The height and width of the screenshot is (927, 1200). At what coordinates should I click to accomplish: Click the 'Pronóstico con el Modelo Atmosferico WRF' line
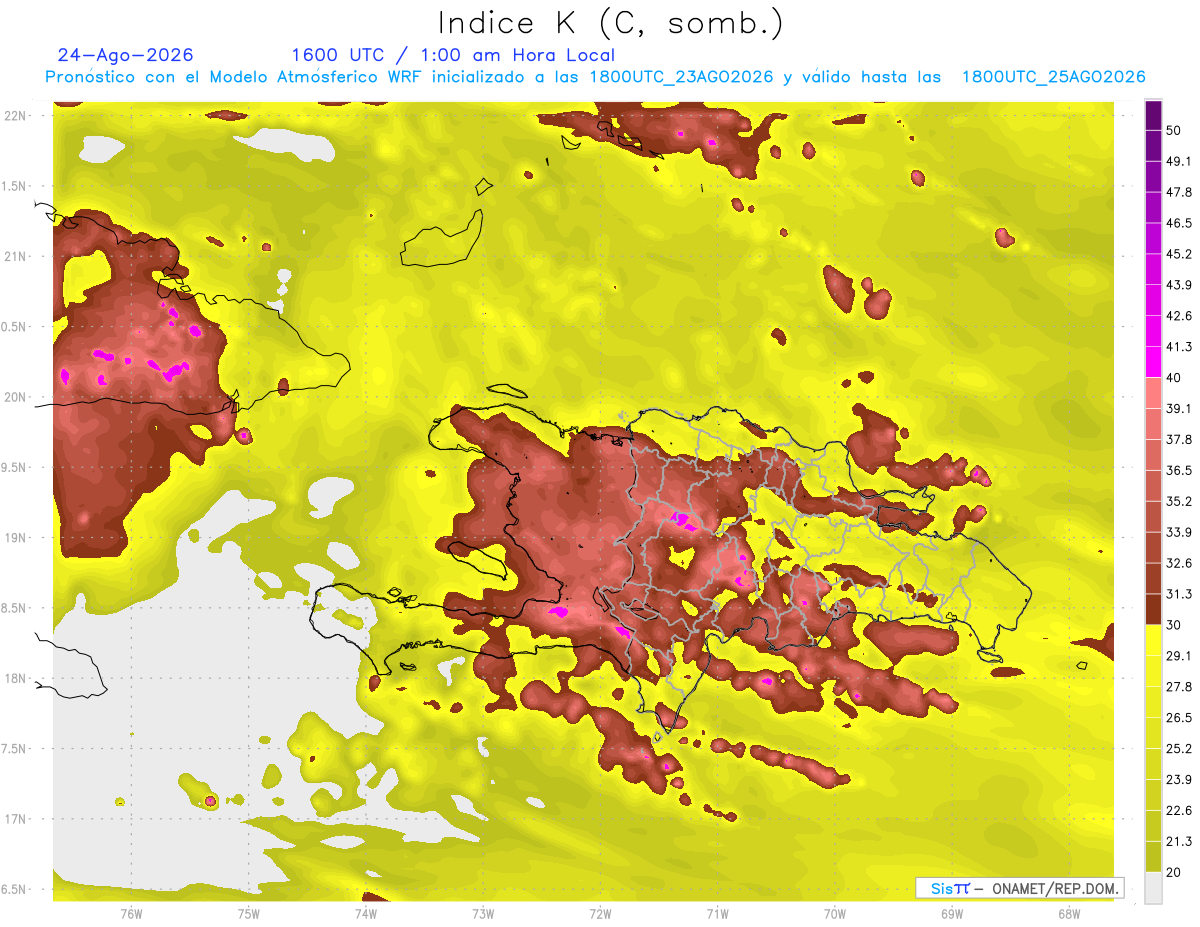(595, 77)
